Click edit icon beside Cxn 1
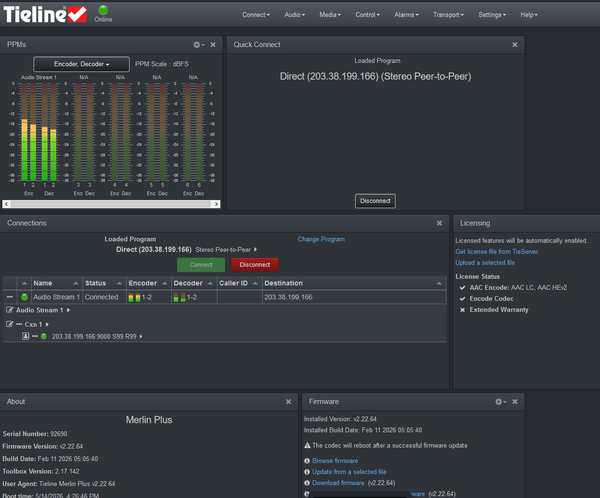 (x=10, y=324)
